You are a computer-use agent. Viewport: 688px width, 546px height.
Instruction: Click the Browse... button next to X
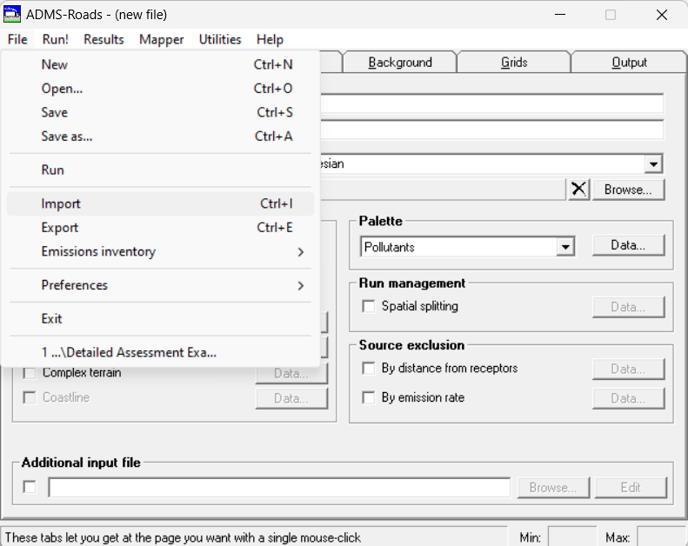[x=628, y=189]
